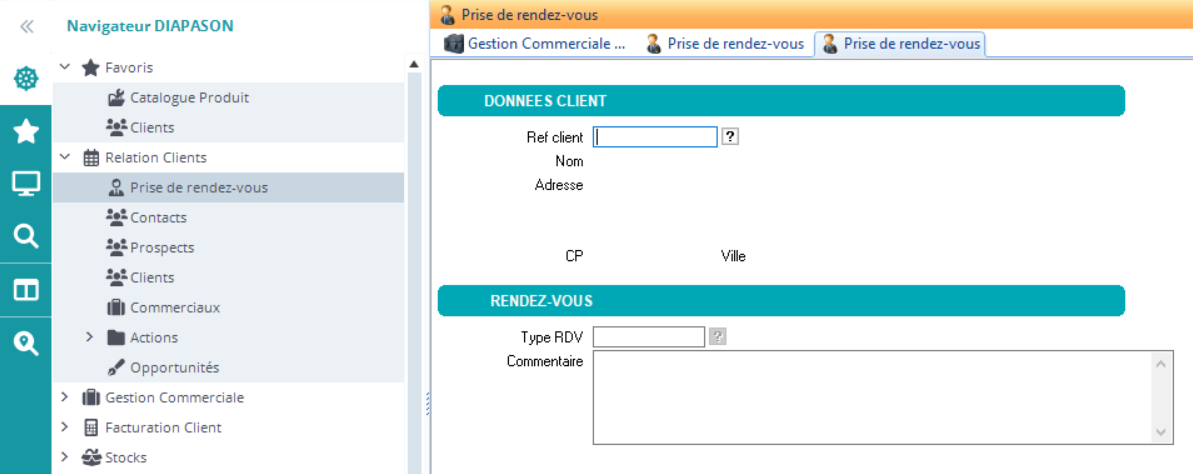Expand the Gestion Commerciale node

coord(65,397)
